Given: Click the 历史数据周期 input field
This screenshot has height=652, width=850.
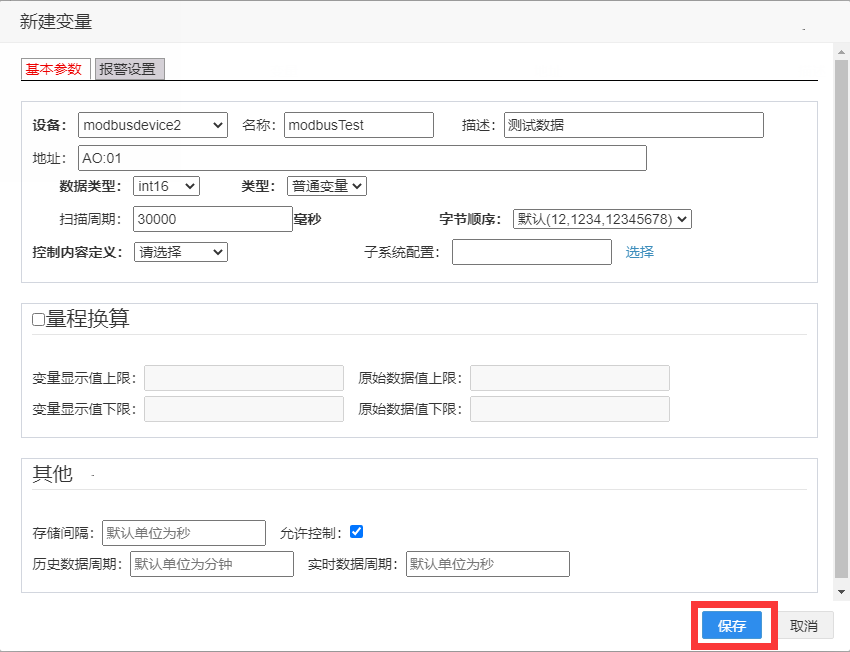Looking at the screenshot, I should point(212,564).
